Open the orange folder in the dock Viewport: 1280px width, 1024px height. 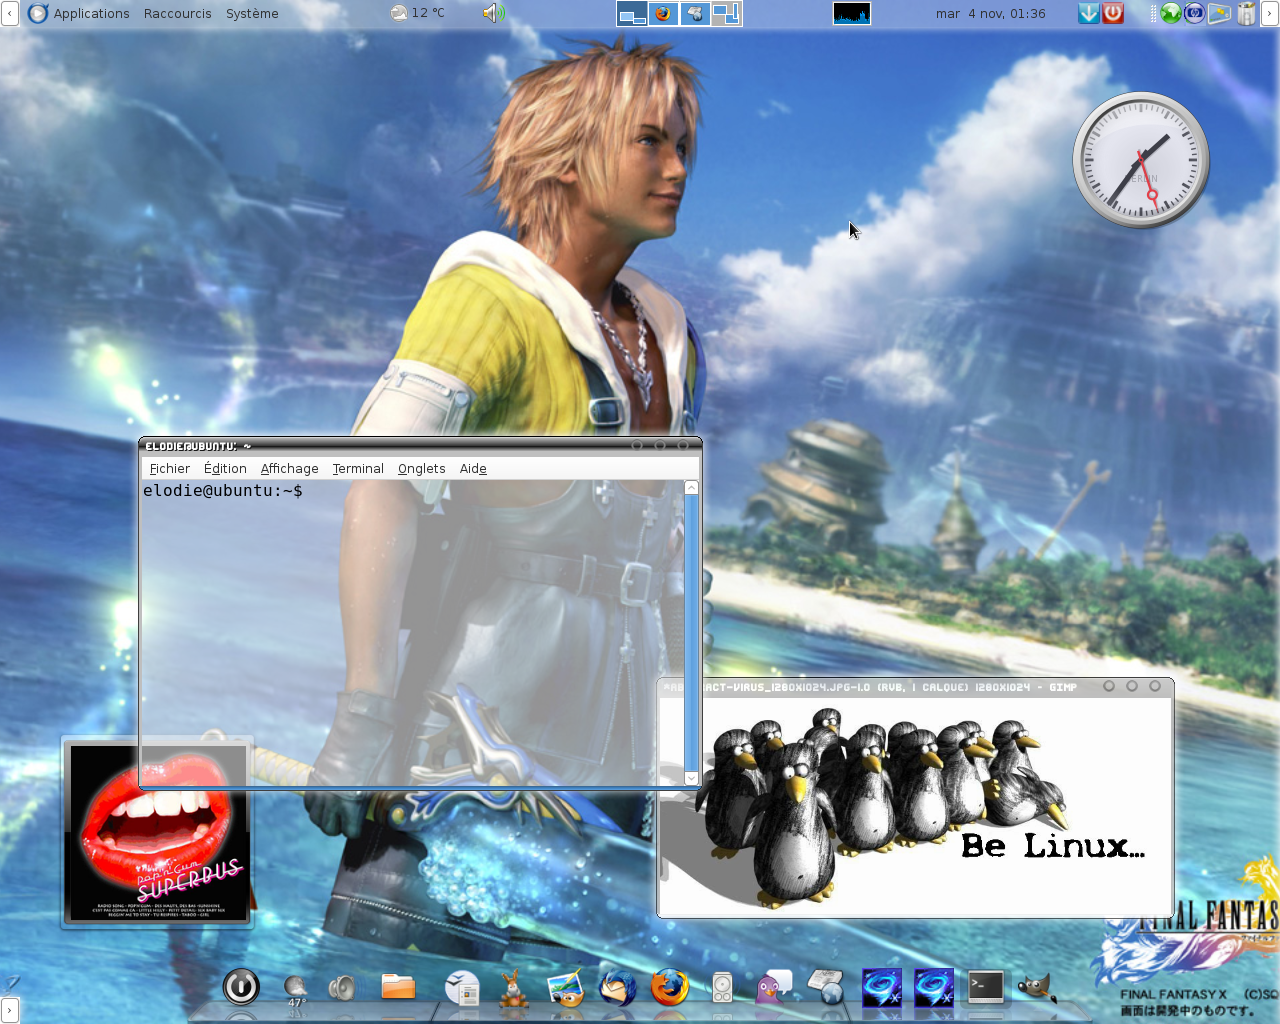(x=398, y=988)
